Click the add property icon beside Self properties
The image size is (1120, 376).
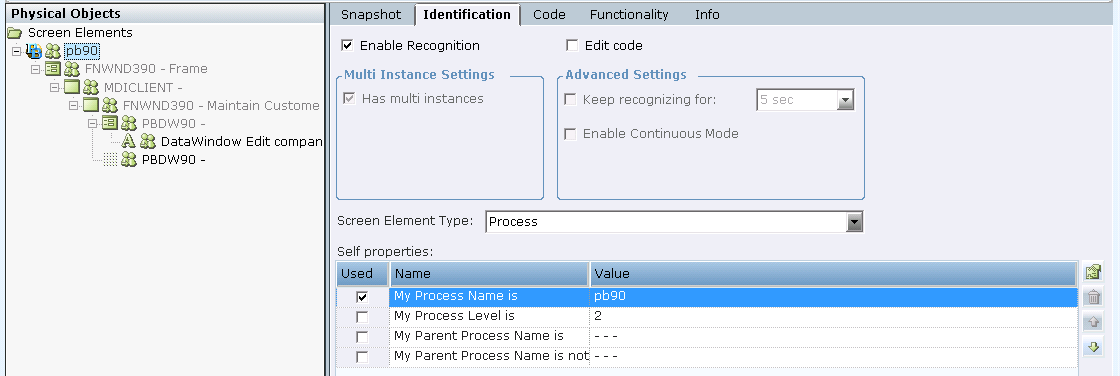click(x=1093, y=272)
